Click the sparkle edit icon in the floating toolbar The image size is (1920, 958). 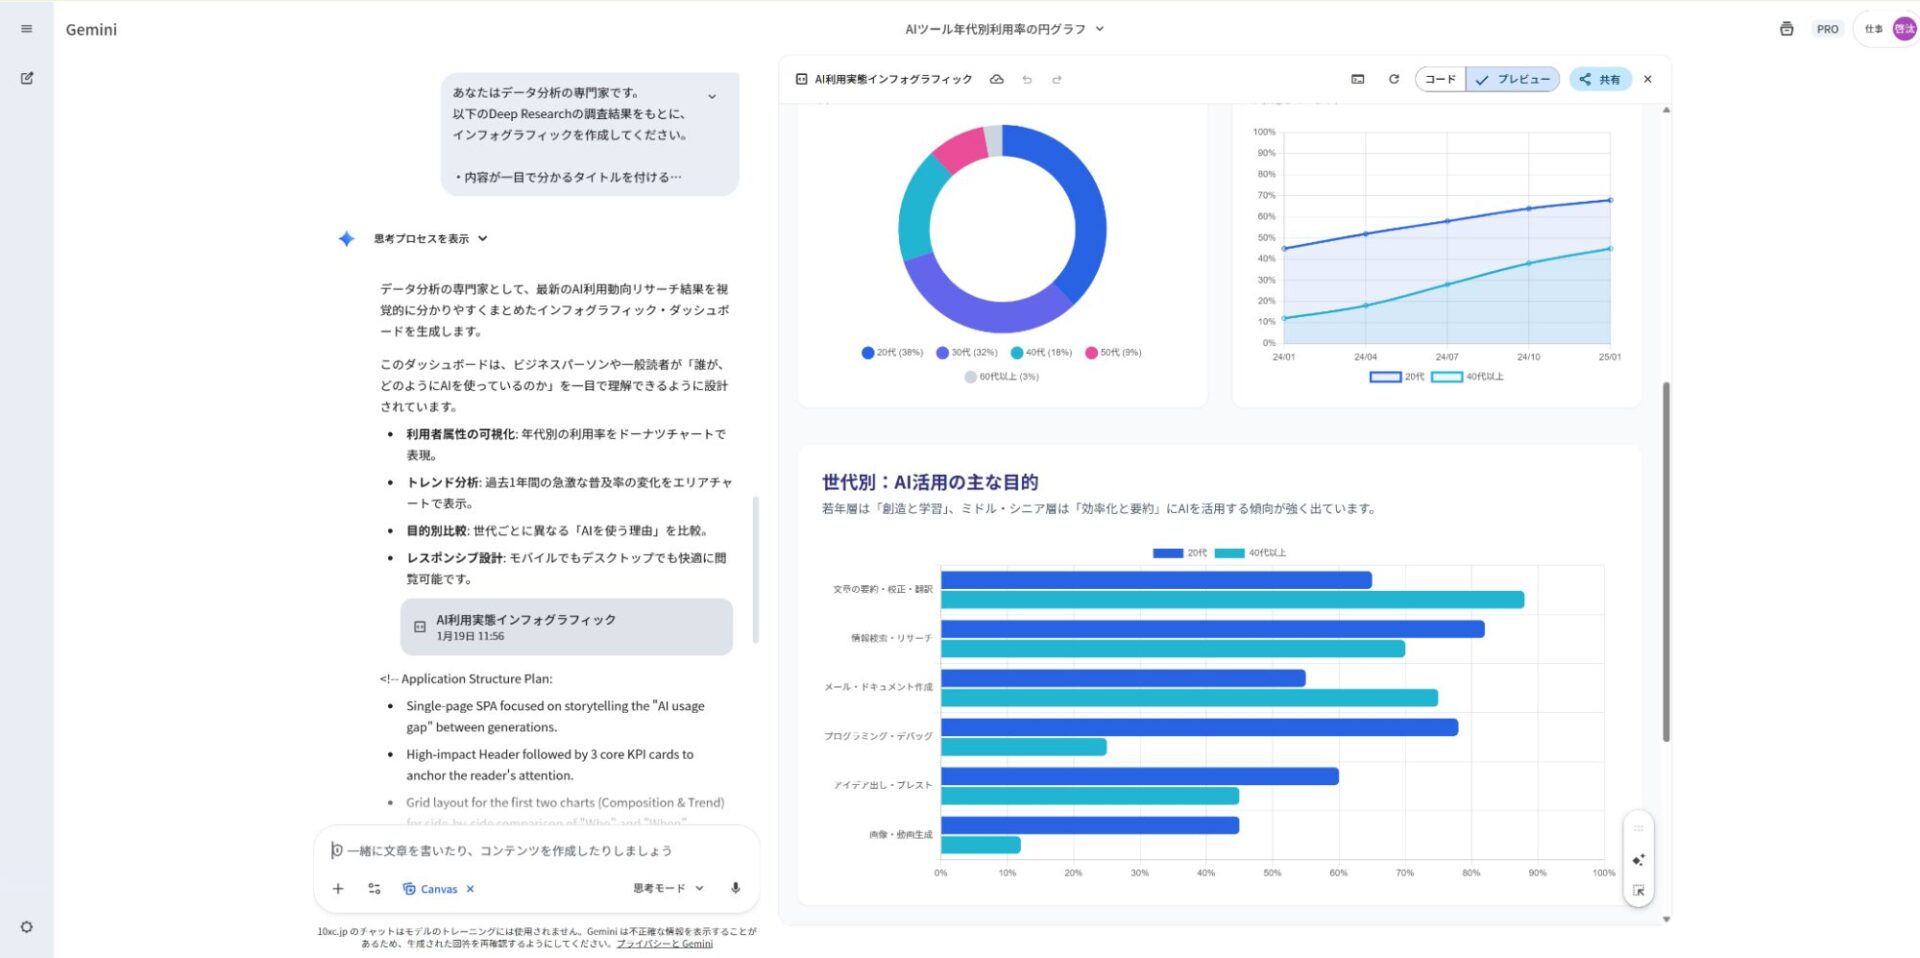point(1638,859)
